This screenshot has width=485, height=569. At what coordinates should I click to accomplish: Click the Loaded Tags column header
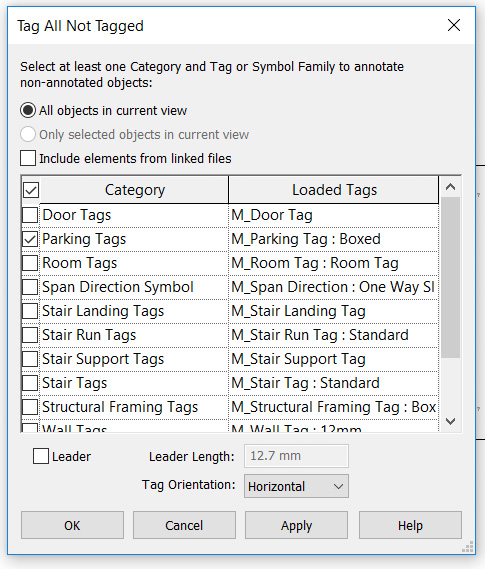tap(334, 190)
